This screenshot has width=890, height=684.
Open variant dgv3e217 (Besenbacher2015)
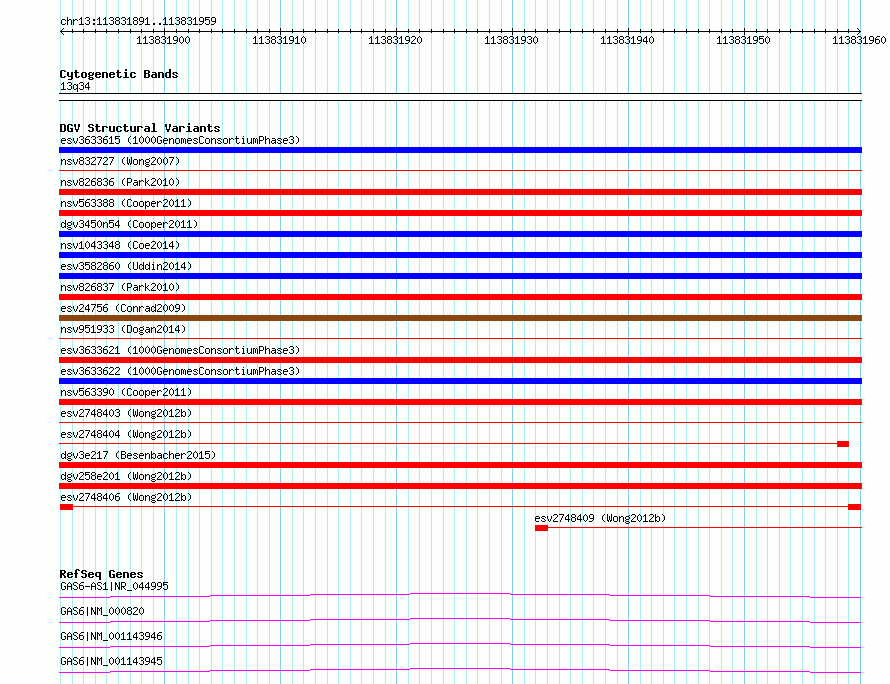pos(138,455)
